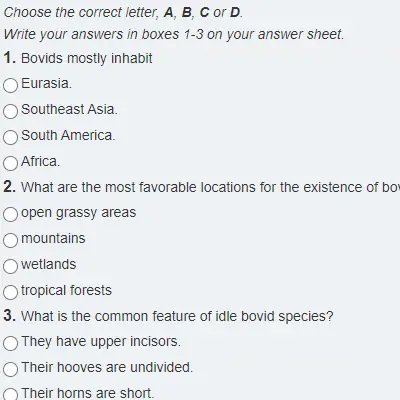The image size is (400, 400).
Task: Click the bold letter D in instructions
Action: 235,12
